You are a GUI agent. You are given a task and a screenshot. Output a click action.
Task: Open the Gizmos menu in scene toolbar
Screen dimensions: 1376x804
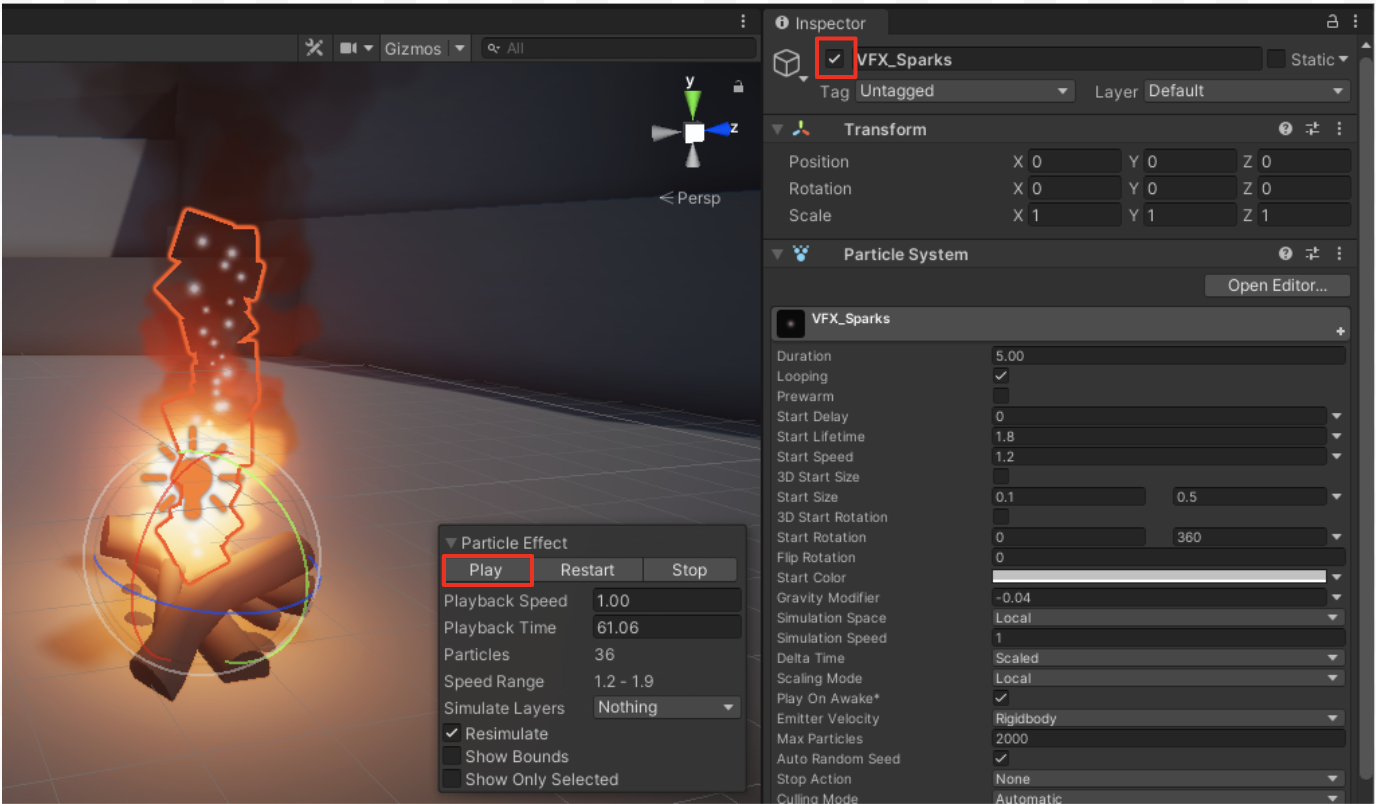coord(413,48)
